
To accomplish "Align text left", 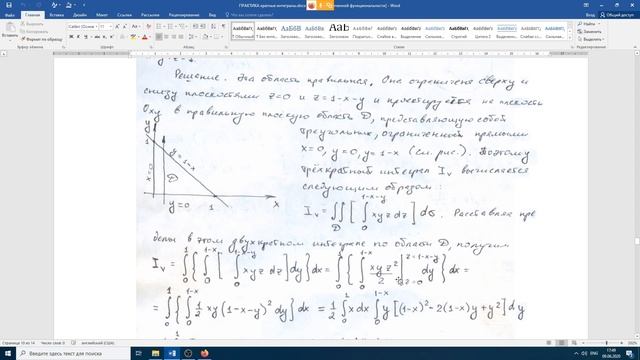I will pos(159,37).
